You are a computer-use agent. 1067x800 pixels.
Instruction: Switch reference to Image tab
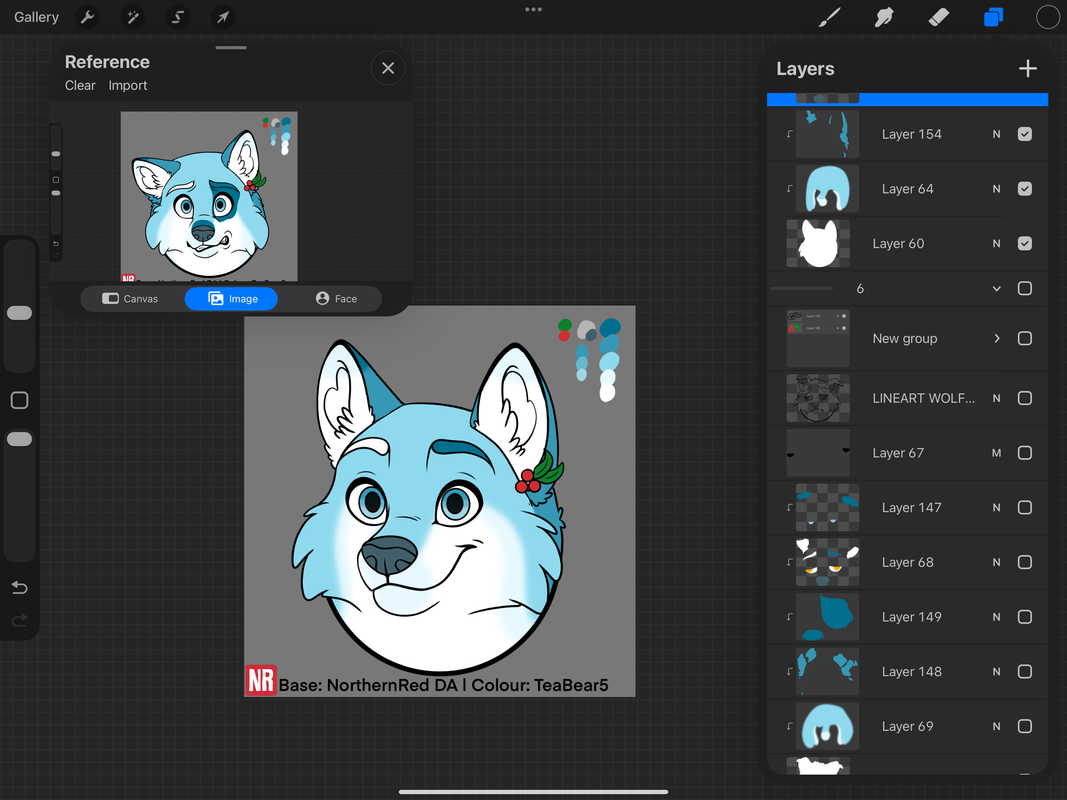point(231,299)
